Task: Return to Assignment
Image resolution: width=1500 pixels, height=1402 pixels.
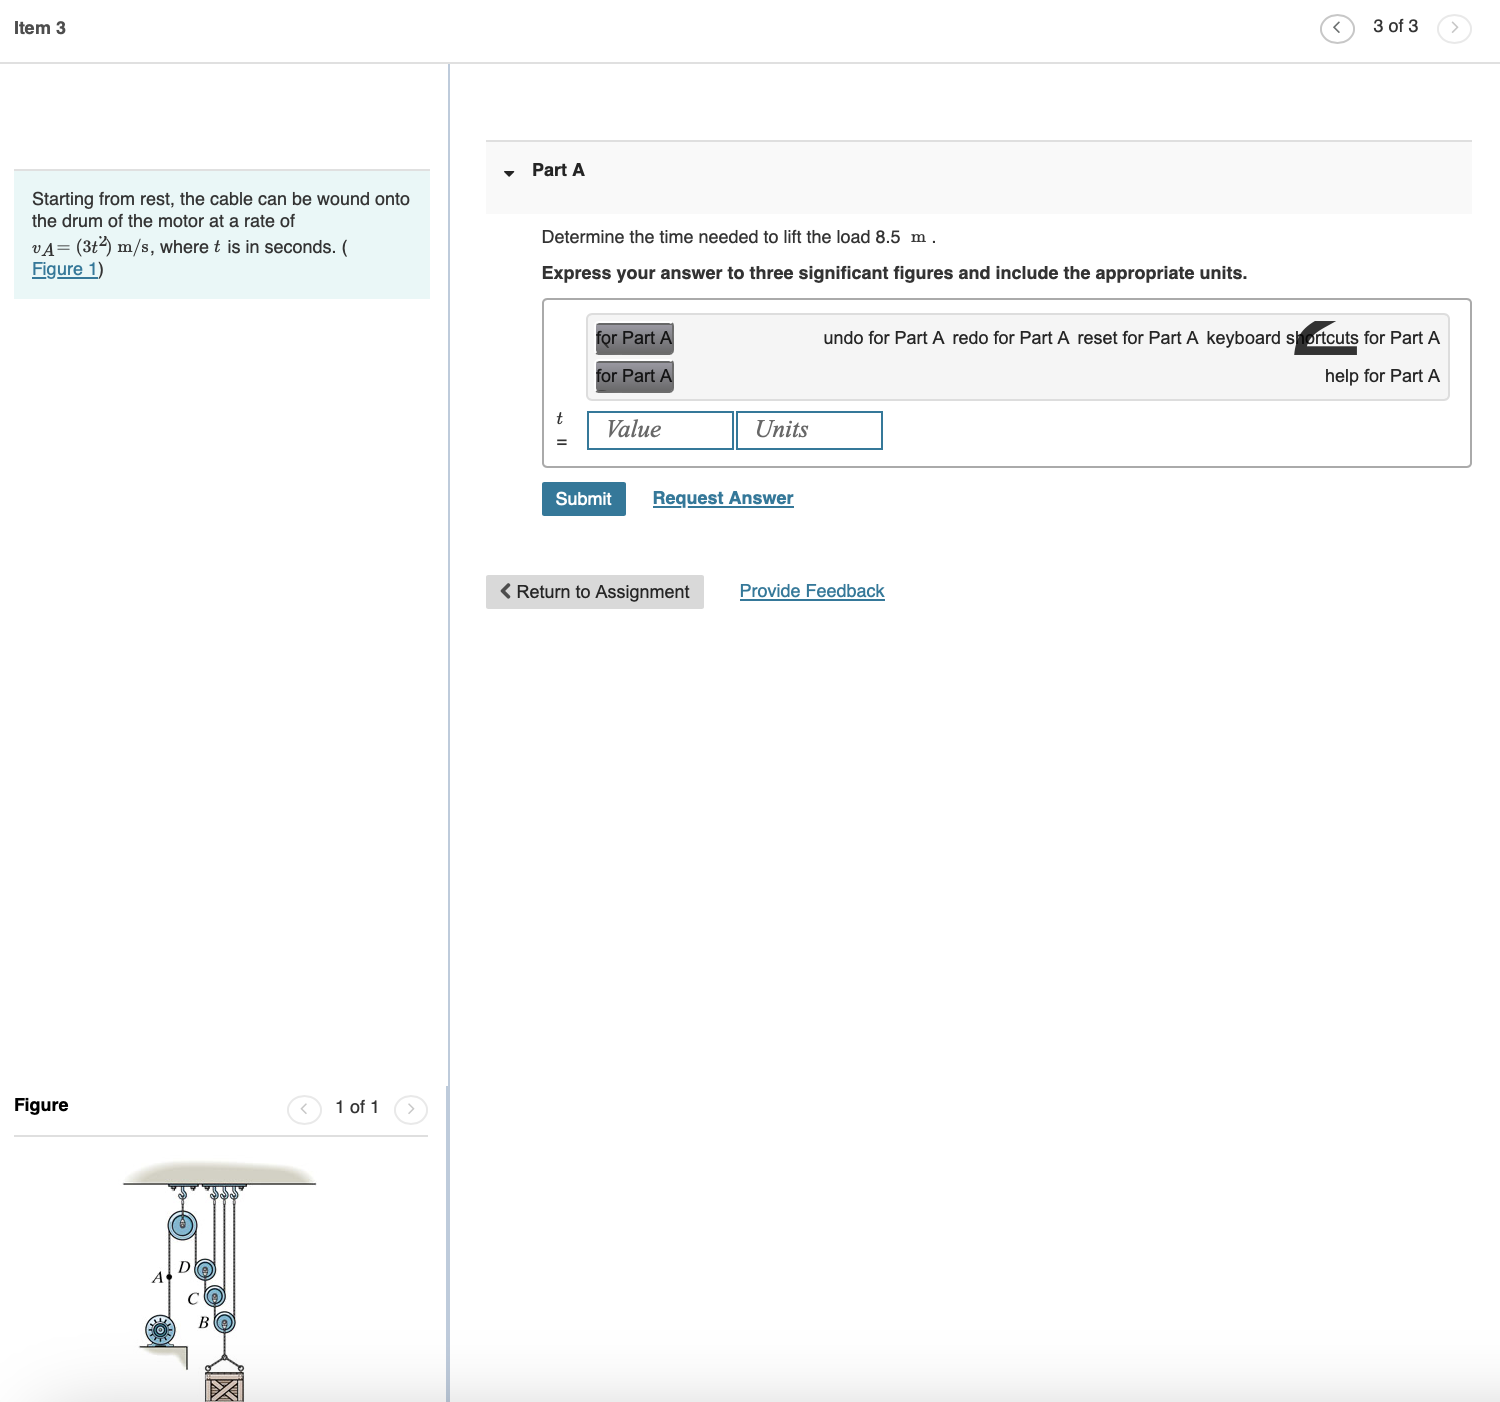Action: [595, 592]
